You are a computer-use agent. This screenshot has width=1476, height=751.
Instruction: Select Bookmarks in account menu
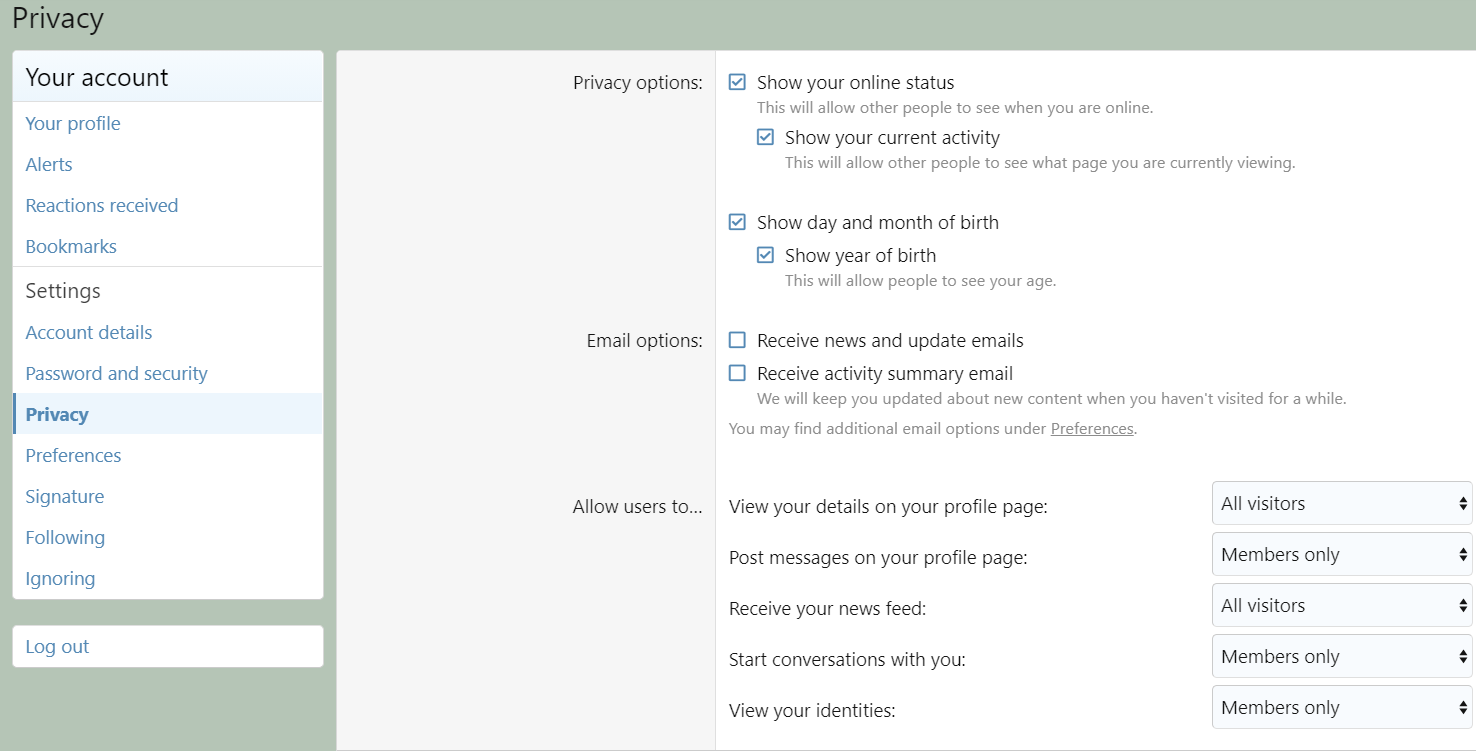(71, 247)
